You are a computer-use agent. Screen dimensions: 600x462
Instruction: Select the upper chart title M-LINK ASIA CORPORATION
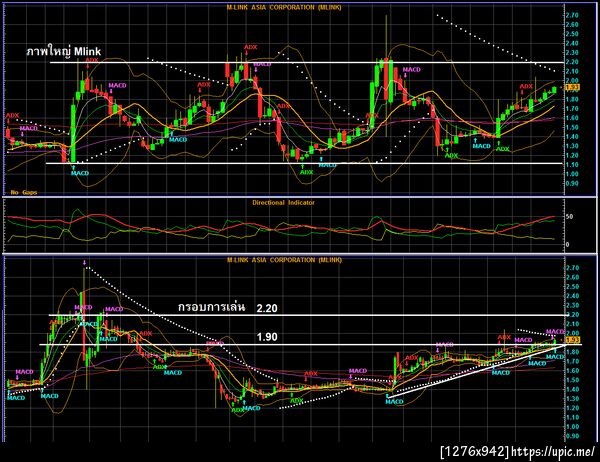284,7
